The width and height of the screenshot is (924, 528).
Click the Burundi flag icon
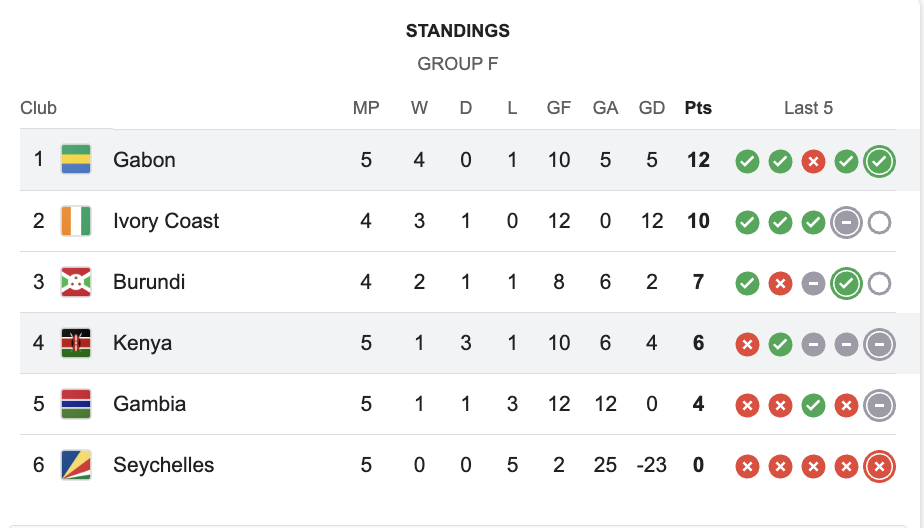pos(76,282)
